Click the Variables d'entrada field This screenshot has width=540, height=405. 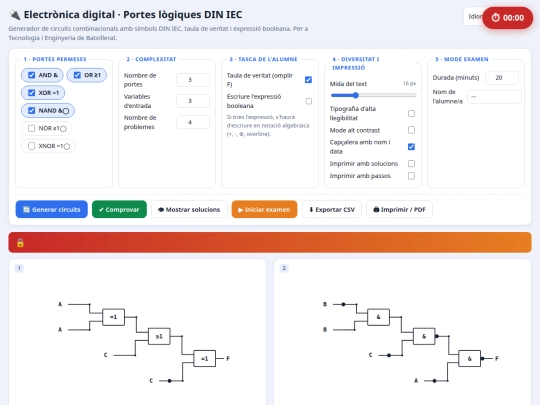tap(193, 101)
